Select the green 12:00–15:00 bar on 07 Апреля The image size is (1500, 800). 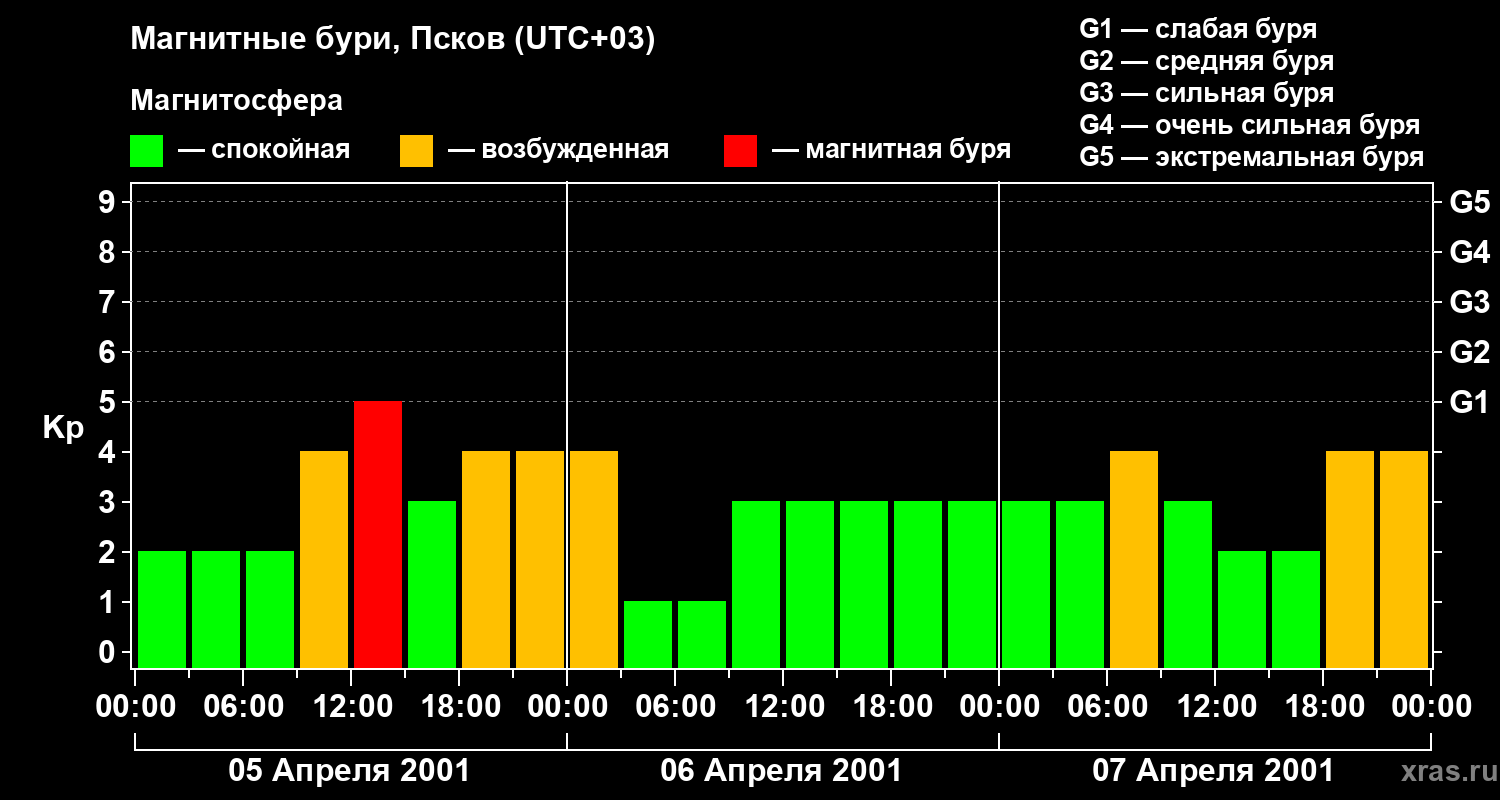[x=1242, y=609]
